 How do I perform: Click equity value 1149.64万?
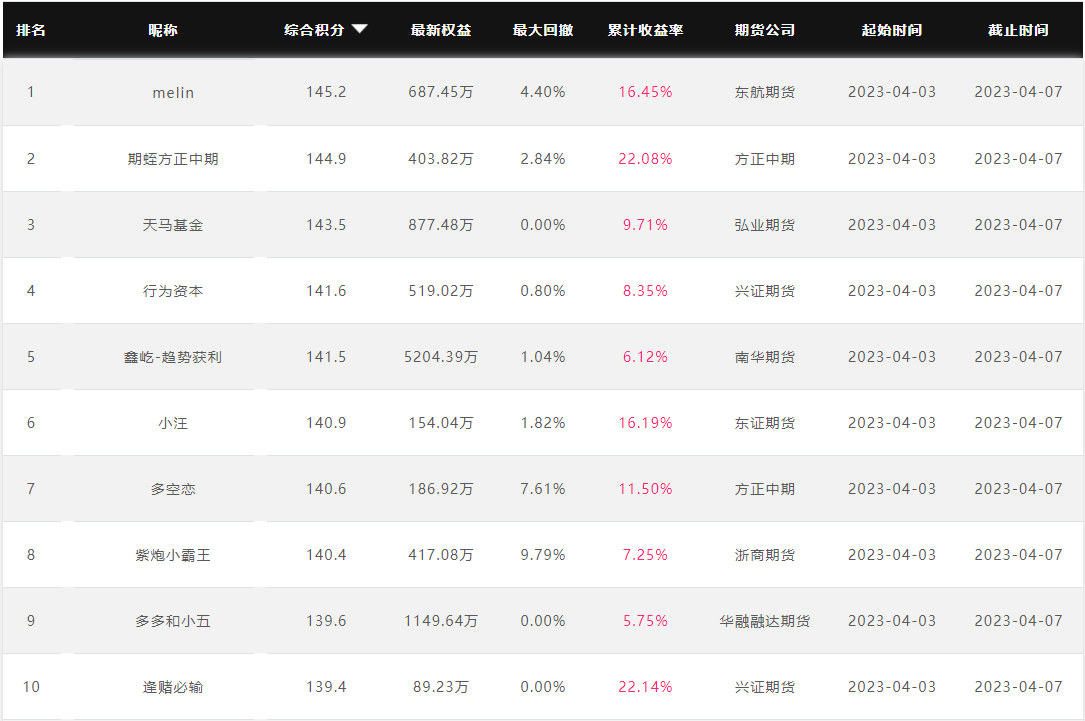click(441, 621)
